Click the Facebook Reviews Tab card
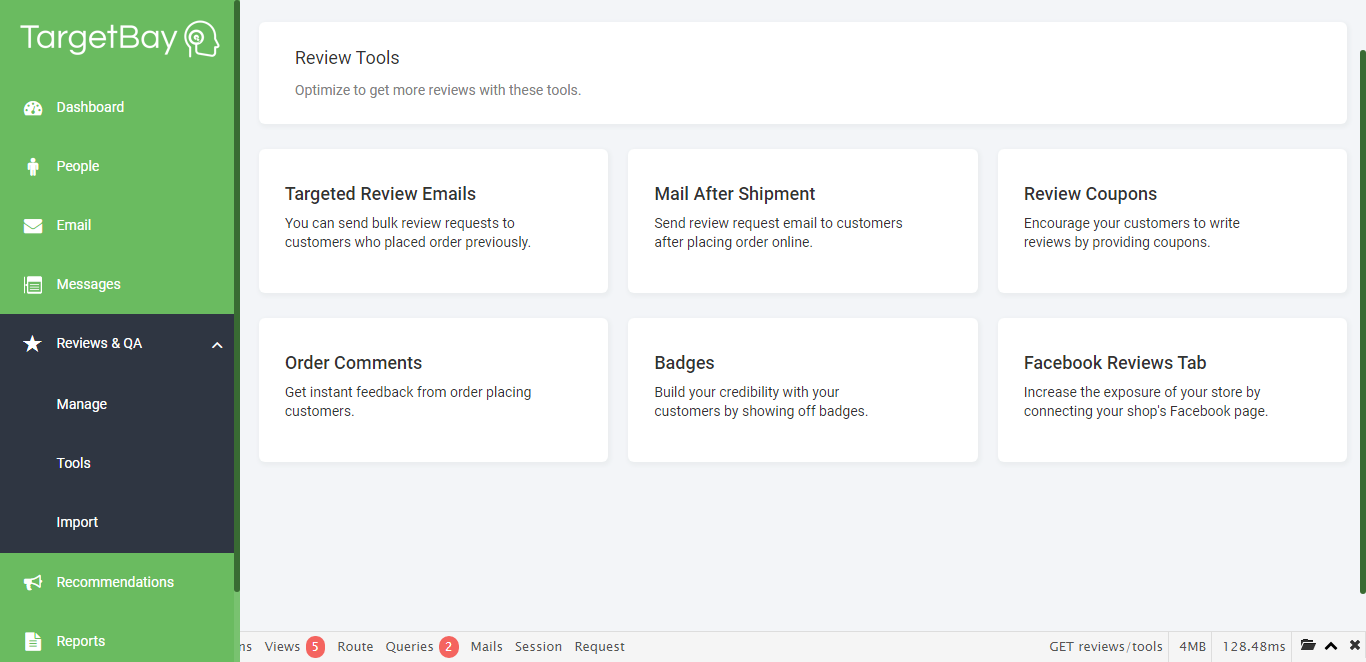Viewport: 1366px width, 662px height. coord(1171,390)
